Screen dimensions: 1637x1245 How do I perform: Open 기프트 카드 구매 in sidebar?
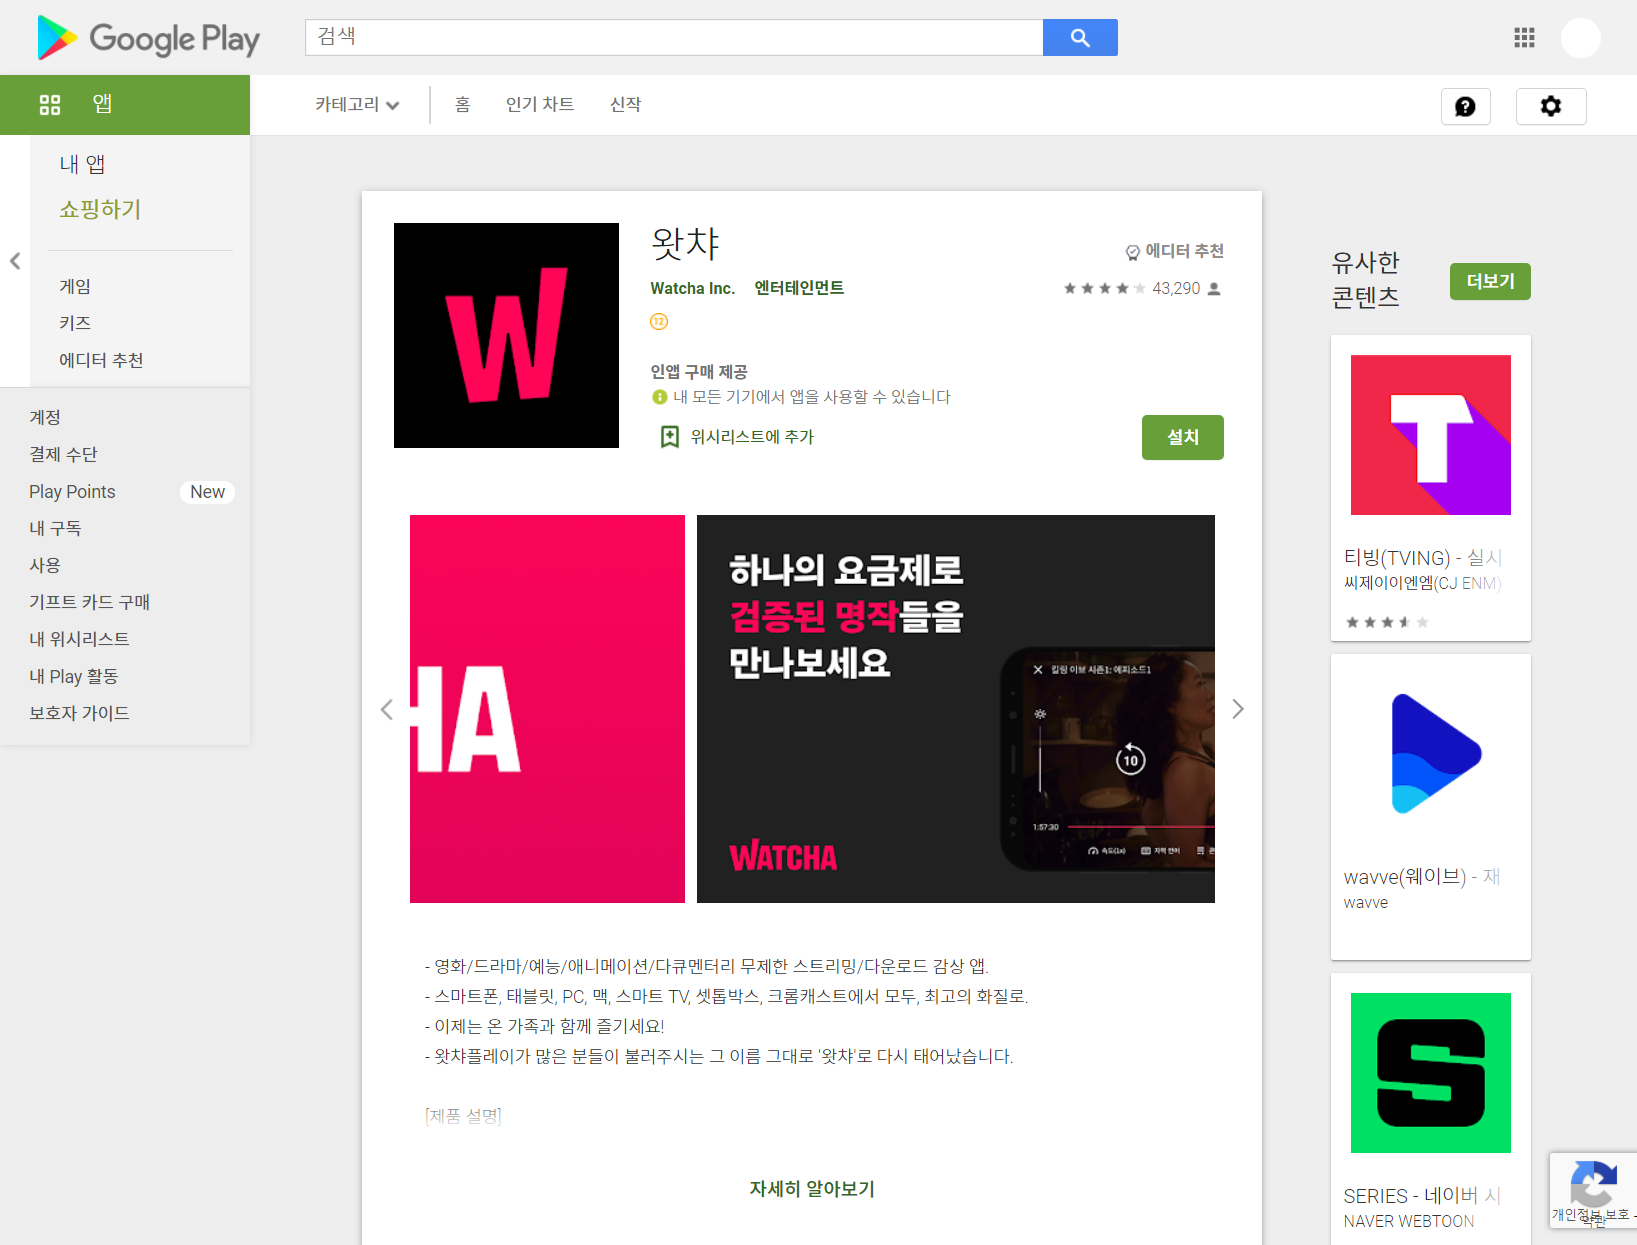tap(89, 602)
